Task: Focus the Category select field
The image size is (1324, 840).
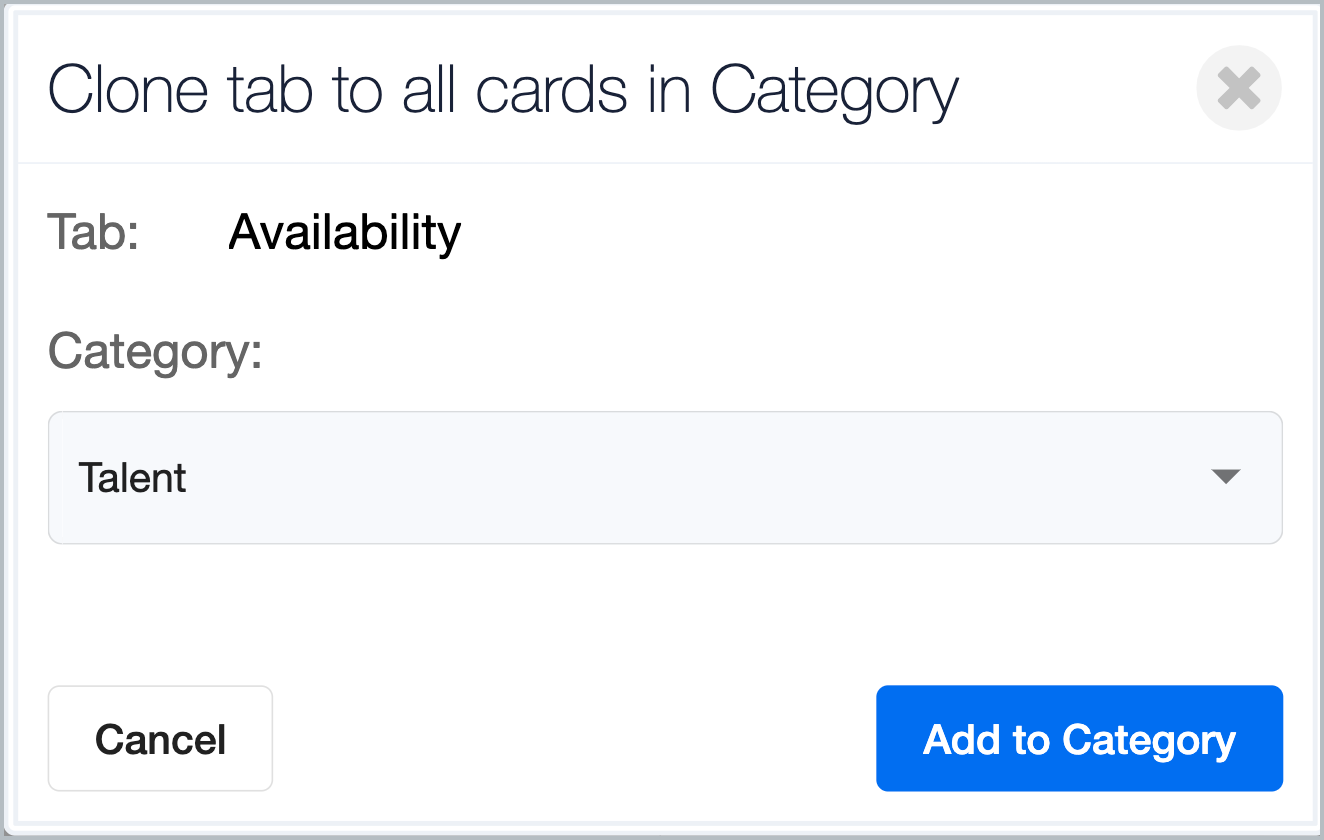Action: coord(665,478)
